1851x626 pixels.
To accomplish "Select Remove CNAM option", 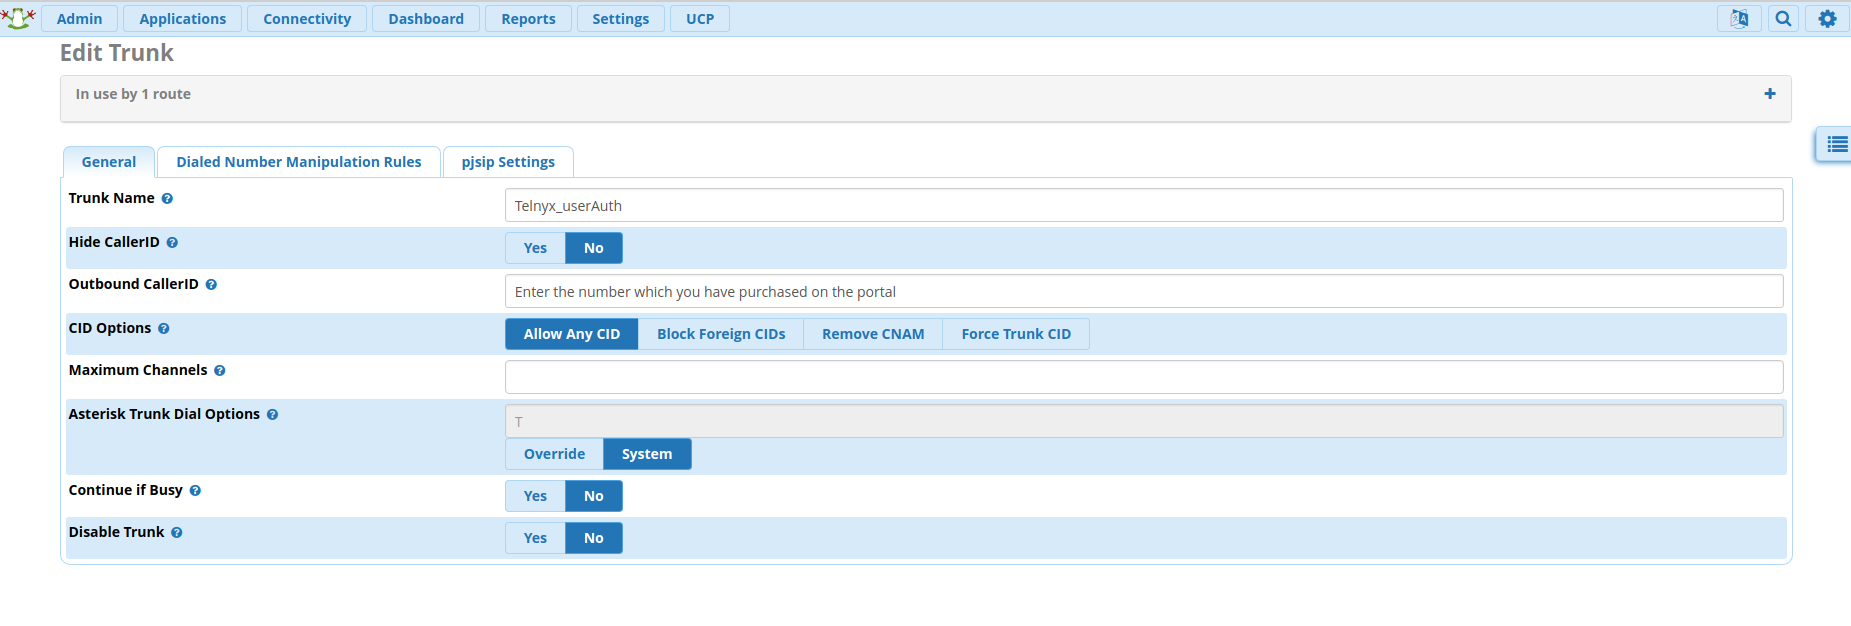I will click(x=873, y=334).
